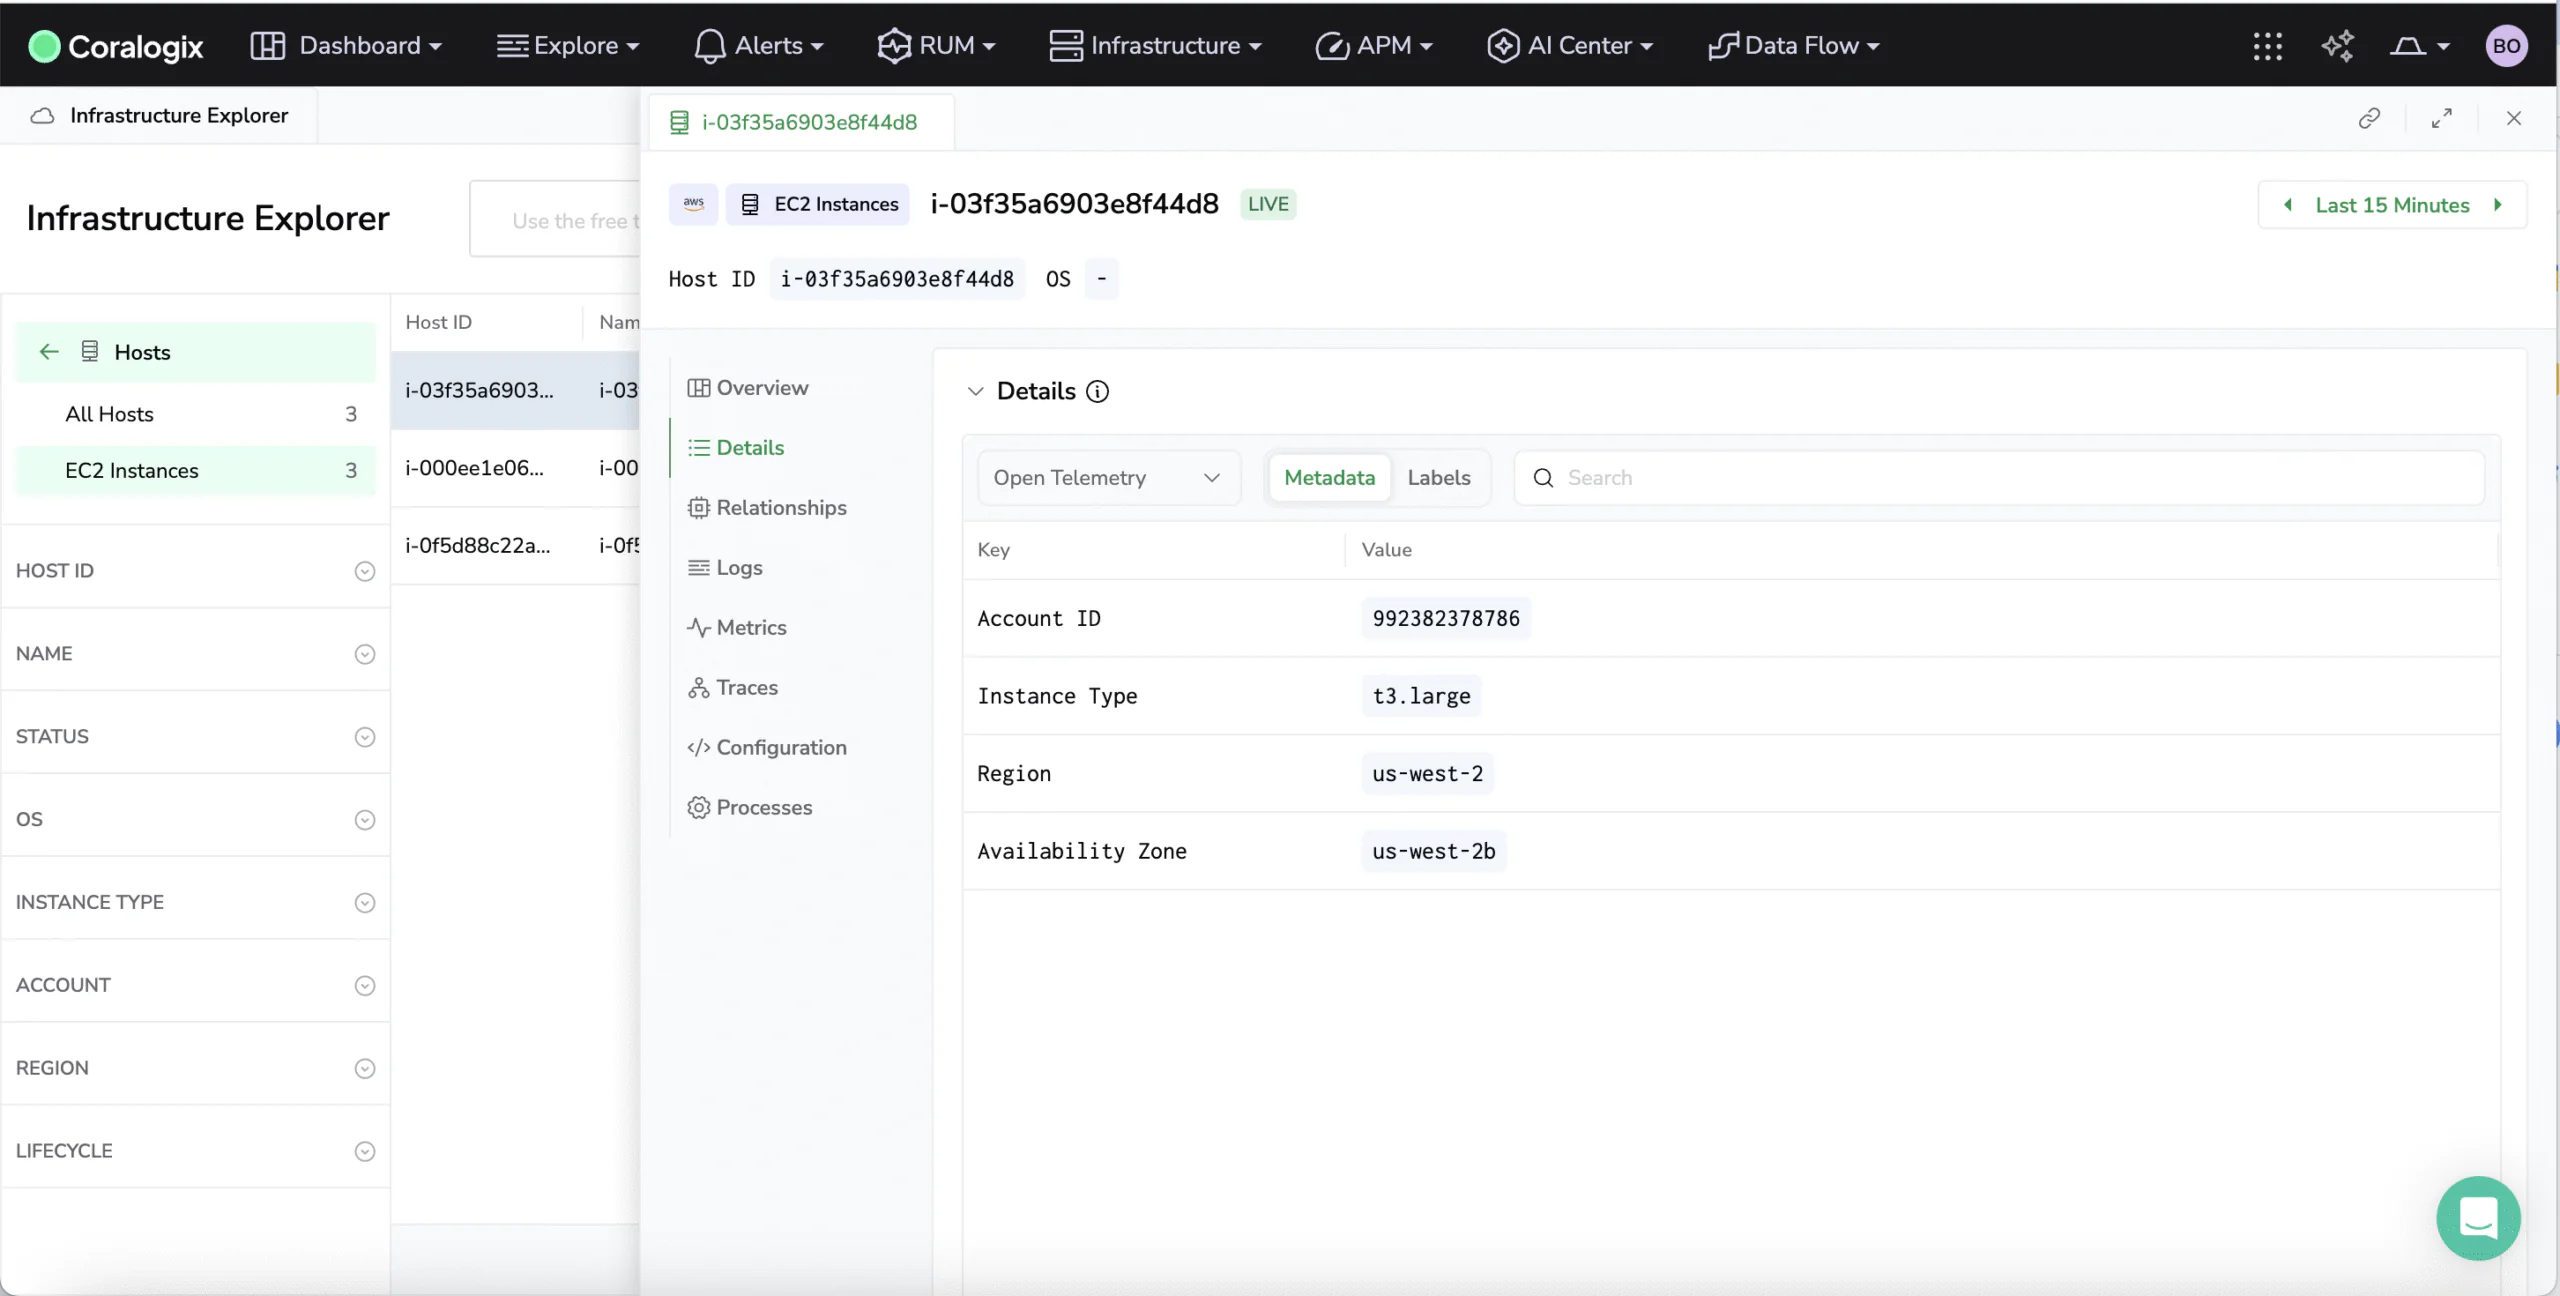The image size is (2560, 1296).
Task: Open the Explore menu
Action: (568, 46)
